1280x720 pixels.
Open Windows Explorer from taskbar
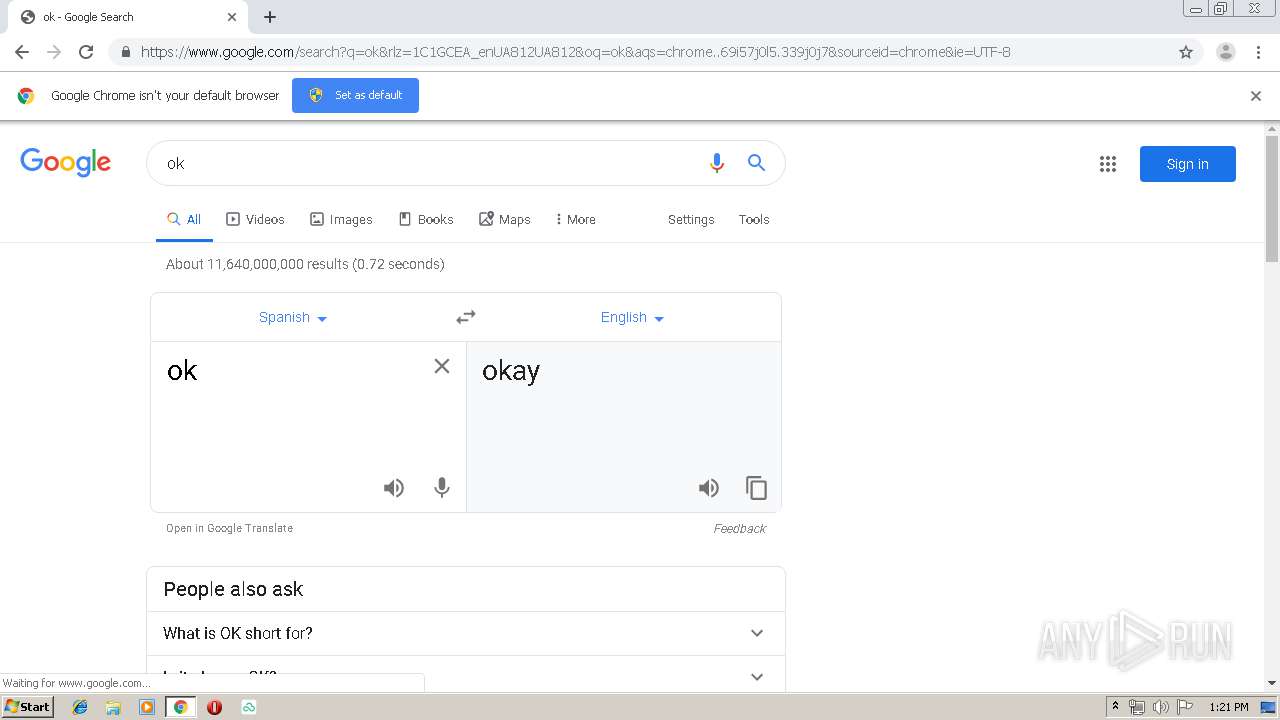pos(113,707)
